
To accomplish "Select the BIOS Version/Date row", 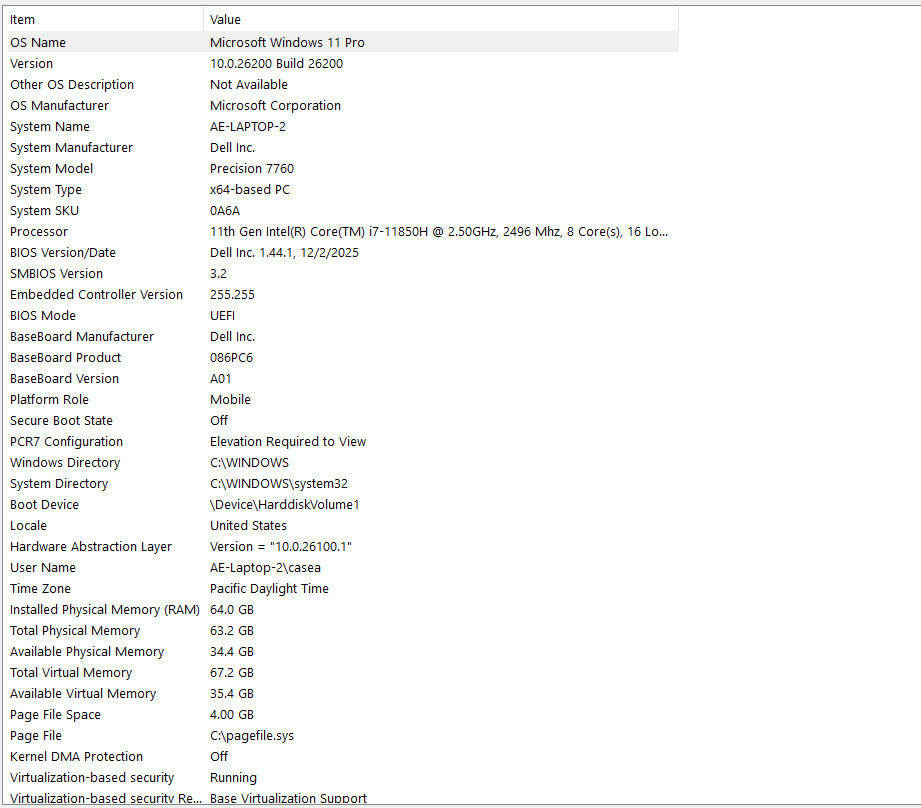I will pyautogui.click(x=341, y=252).
